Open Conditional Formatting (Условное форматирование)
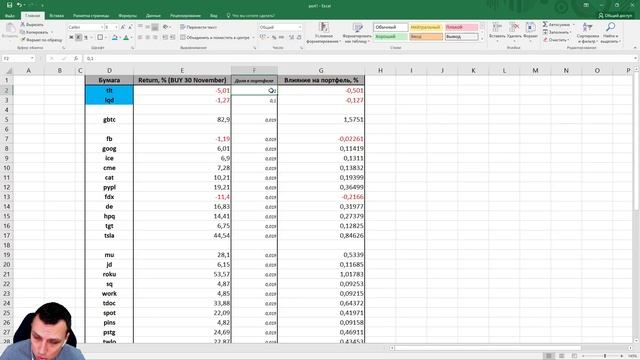Screen dimensions: 640x360 click(323, 33)
